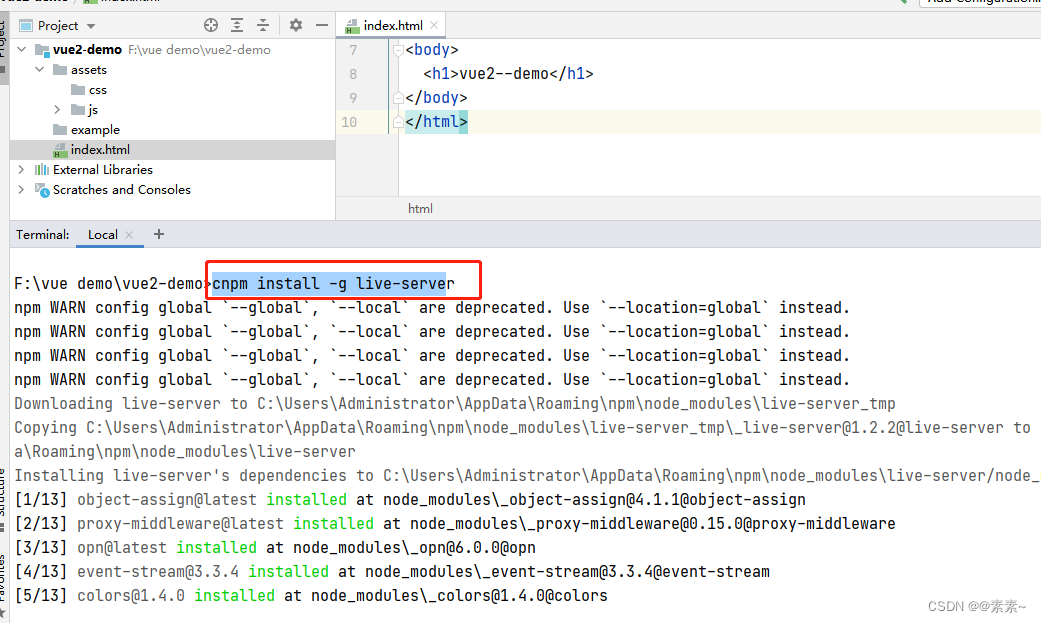Select index.html in the project tree
Viewport: 1041px width, 623px height.
(x=100, y=150)
